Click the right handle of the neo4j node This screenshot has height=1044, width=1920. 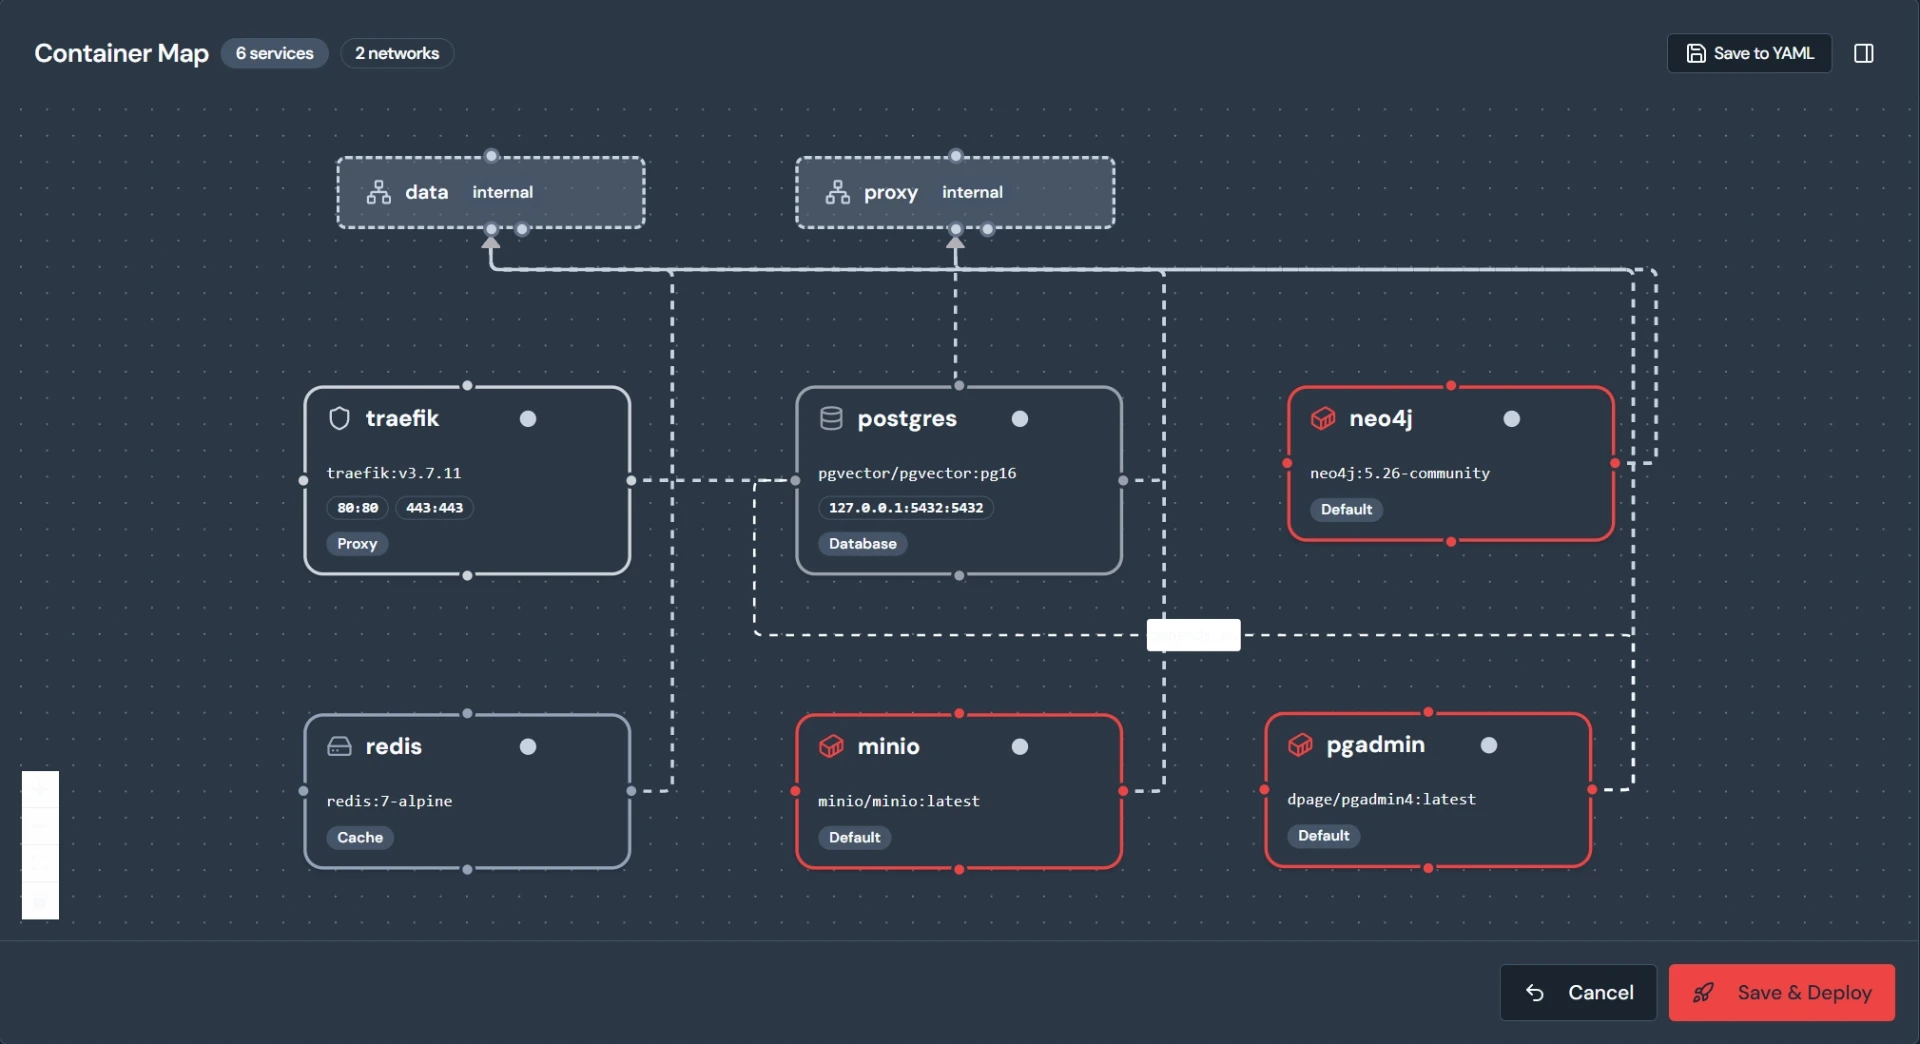(1615, 463)
